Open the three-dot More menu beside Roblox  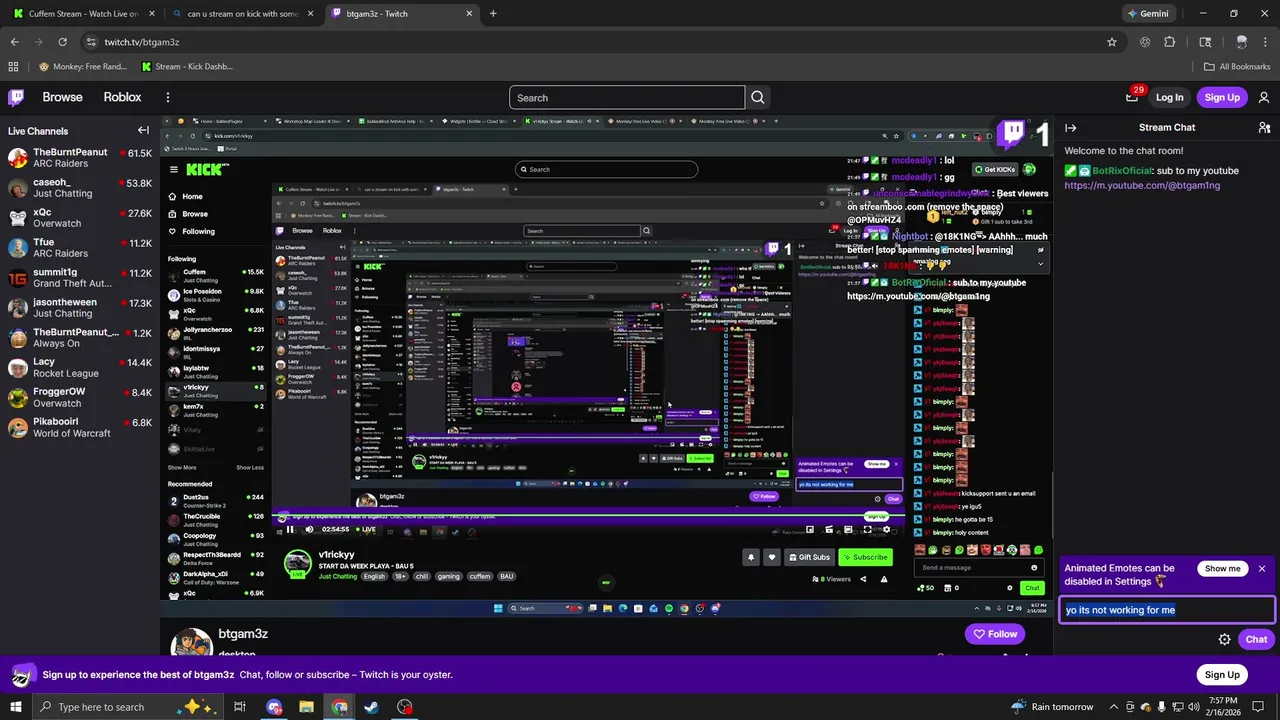pyautogui.click(x=168, y=97)
